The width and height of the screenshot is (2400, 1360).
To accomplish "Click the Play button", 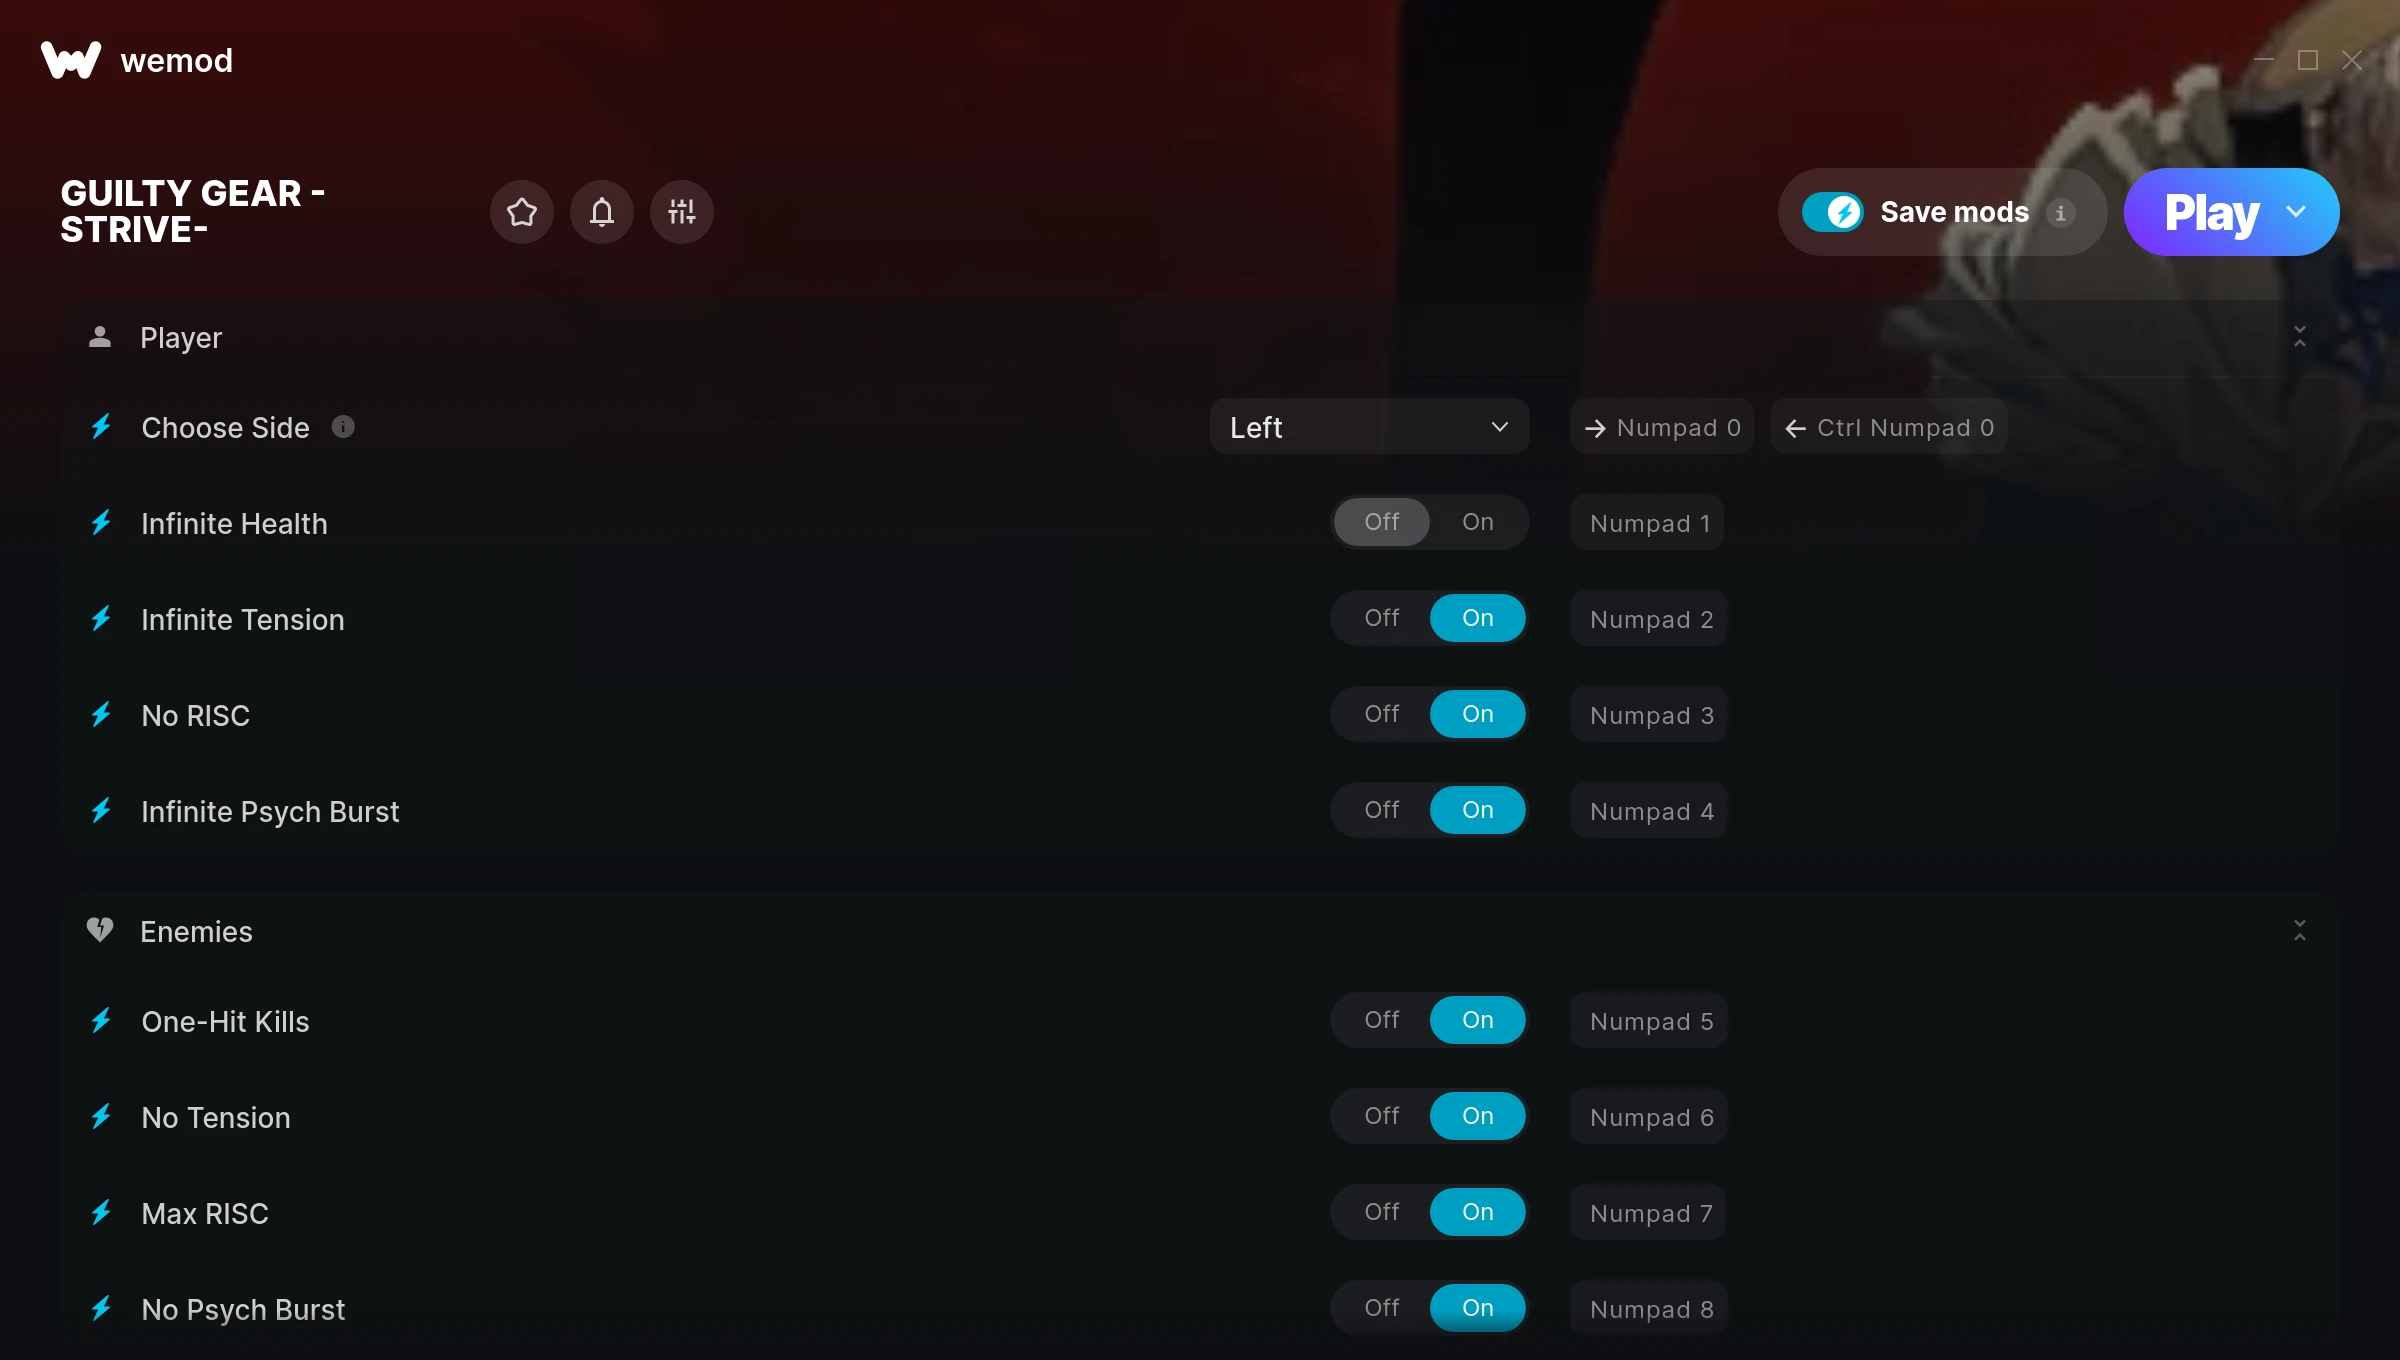I will click(2212, 212).
